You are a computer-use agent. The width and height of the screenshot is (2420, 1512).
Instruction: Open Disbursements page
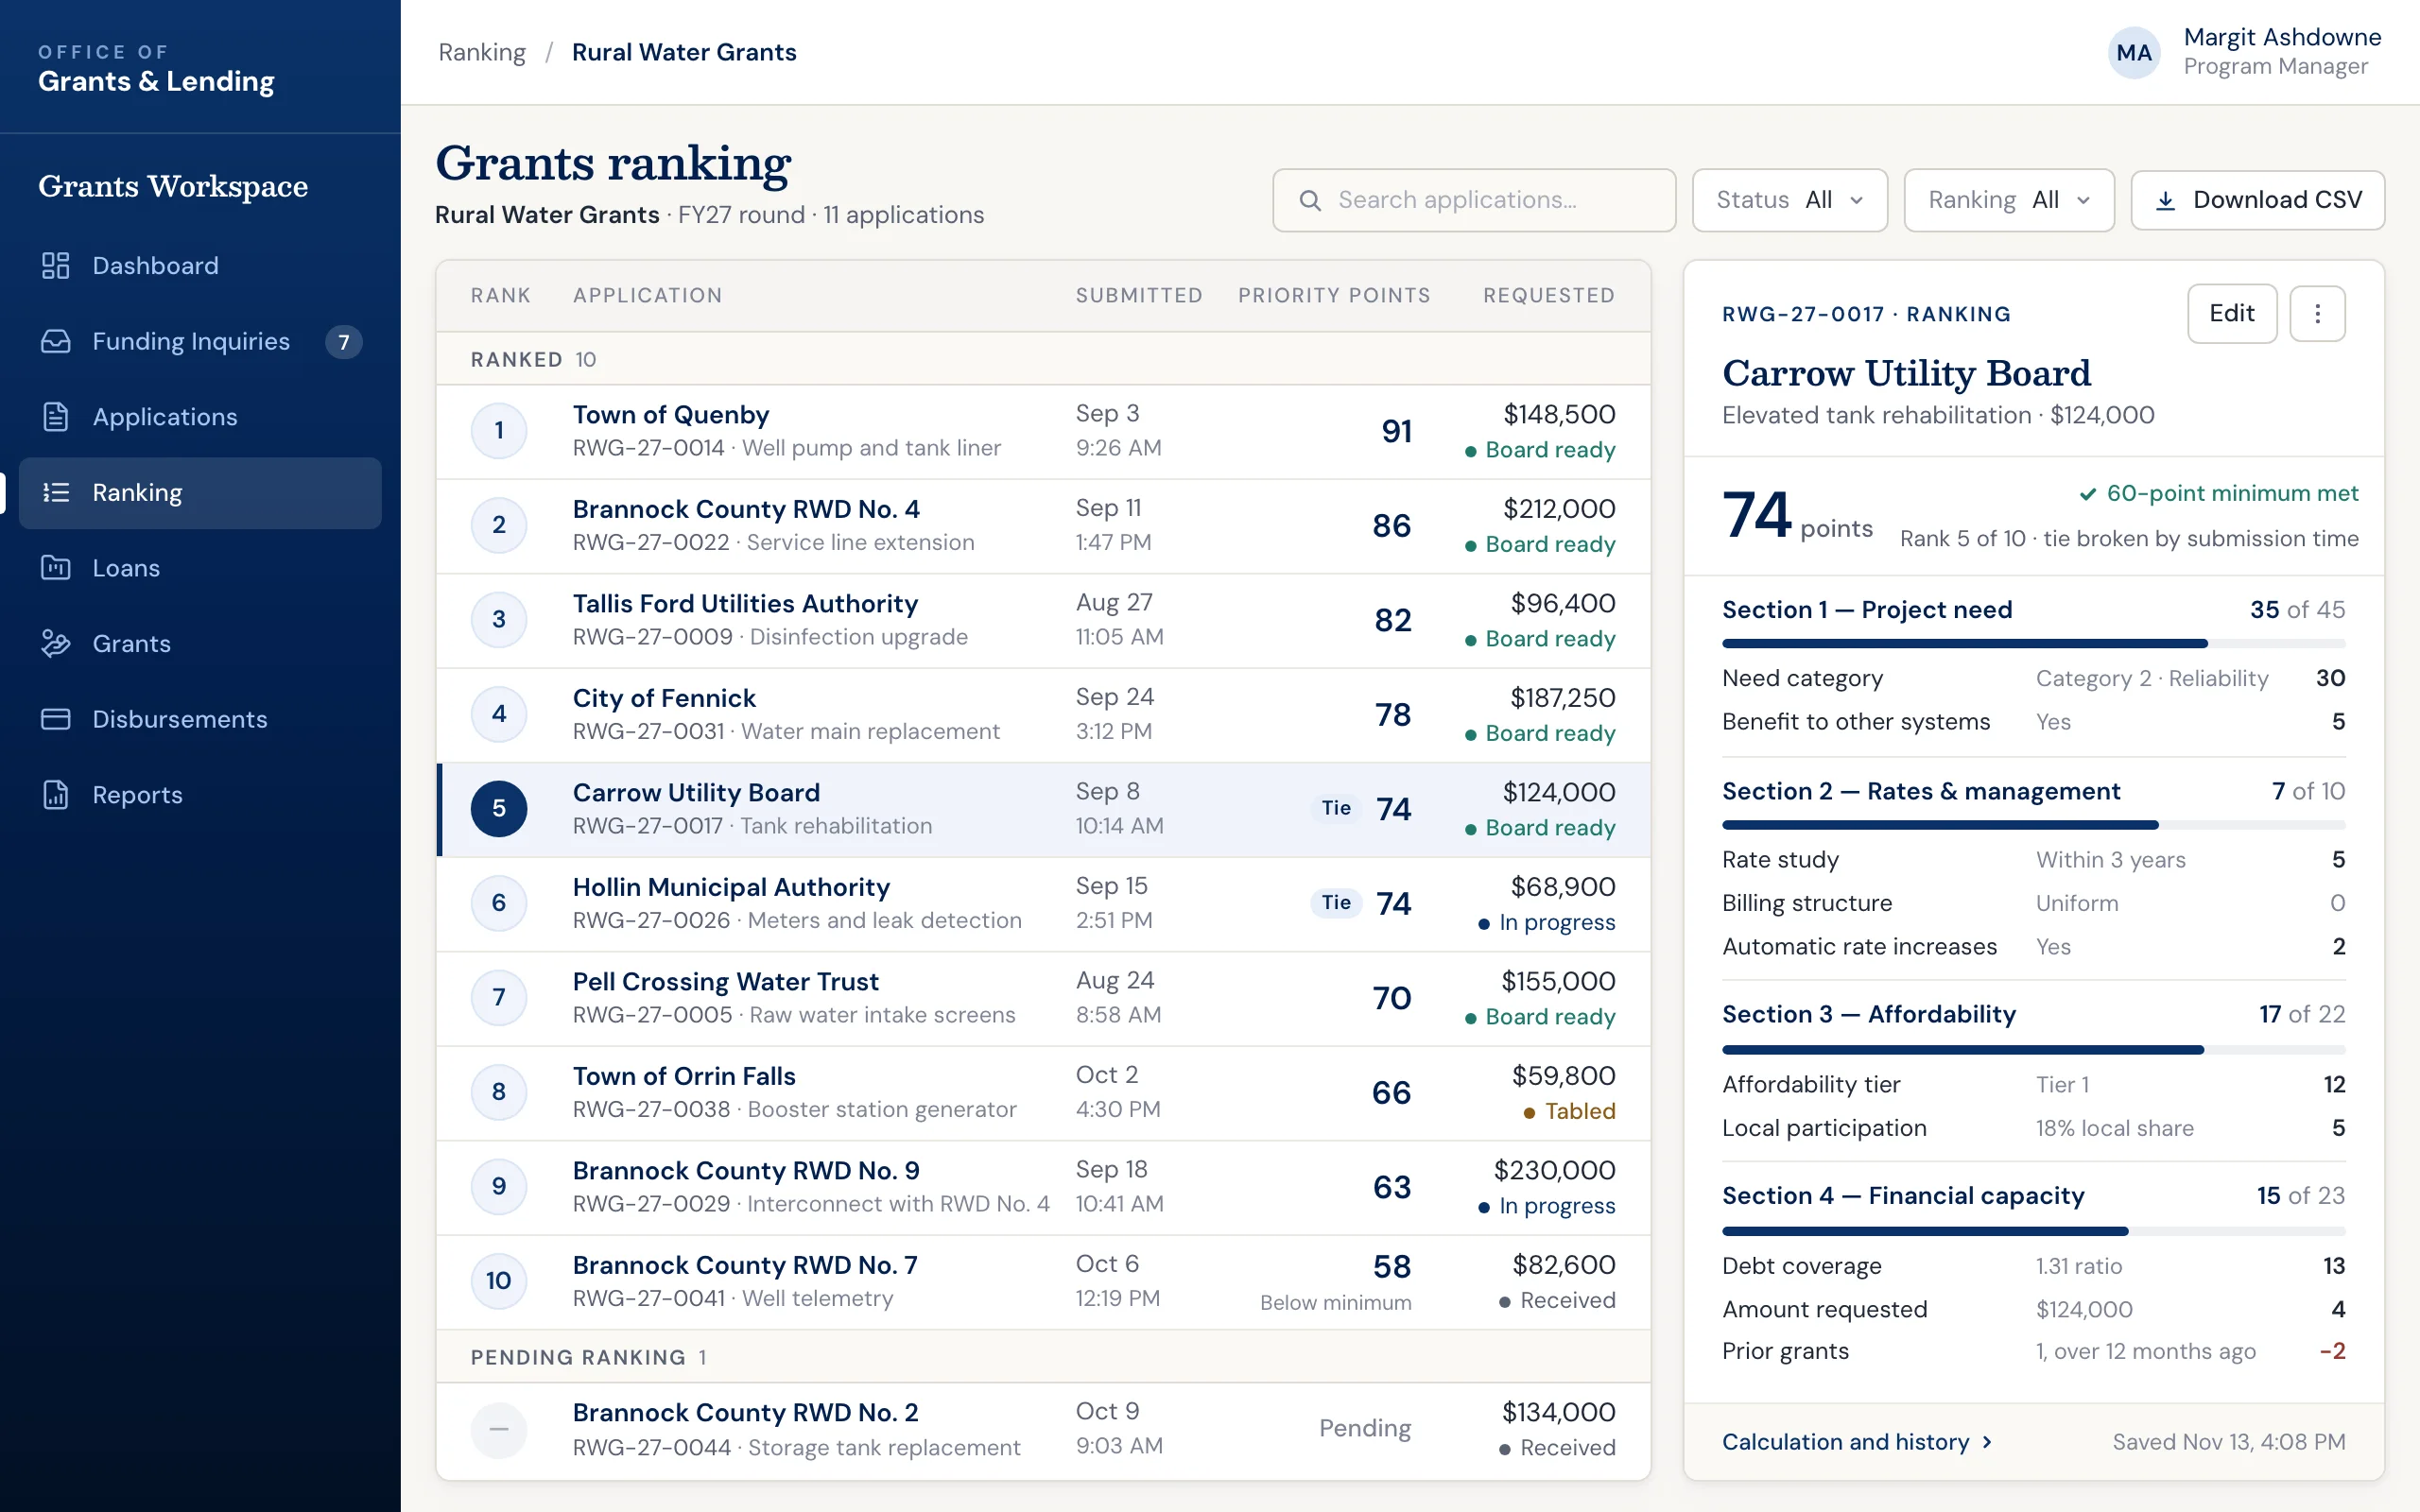[200, 719]
